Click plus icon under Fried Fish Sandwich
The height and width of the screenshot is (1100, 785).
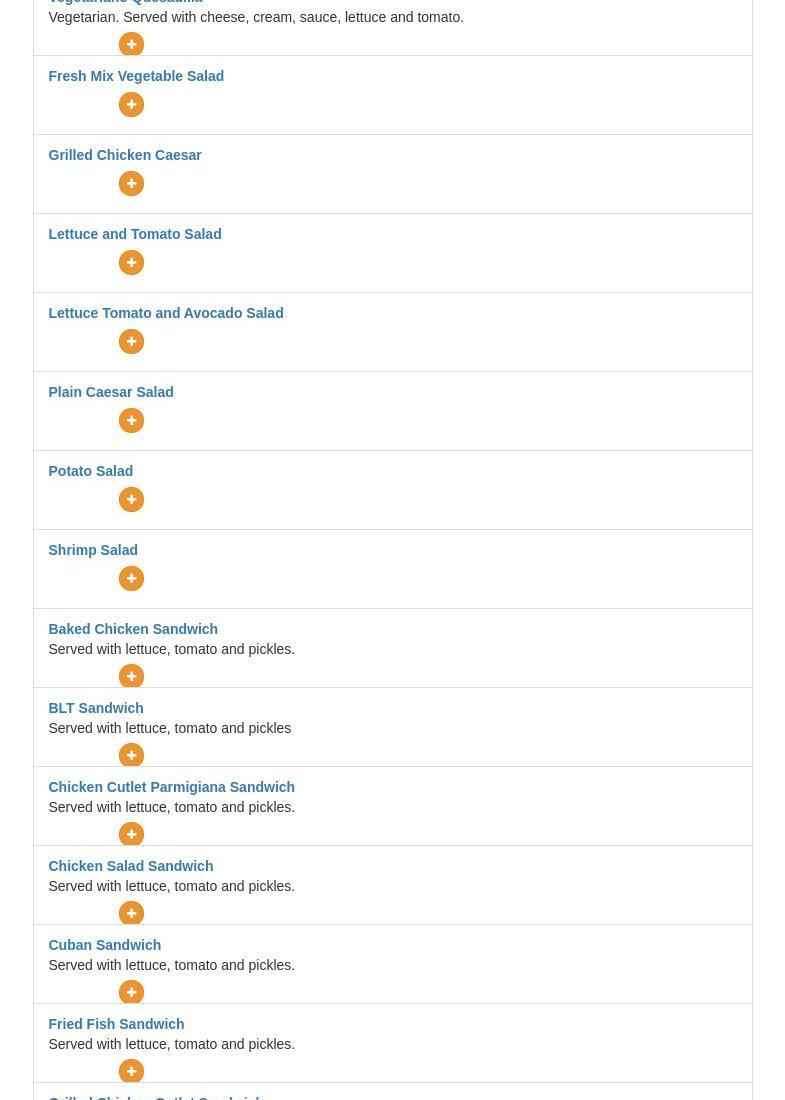[131, 1071]
